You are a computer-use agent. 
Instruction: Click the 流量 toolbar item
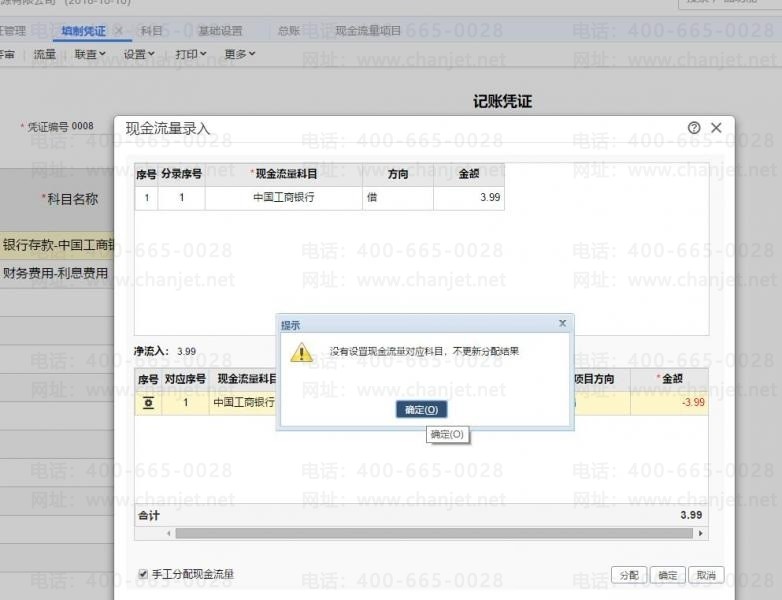coord(44,54)
